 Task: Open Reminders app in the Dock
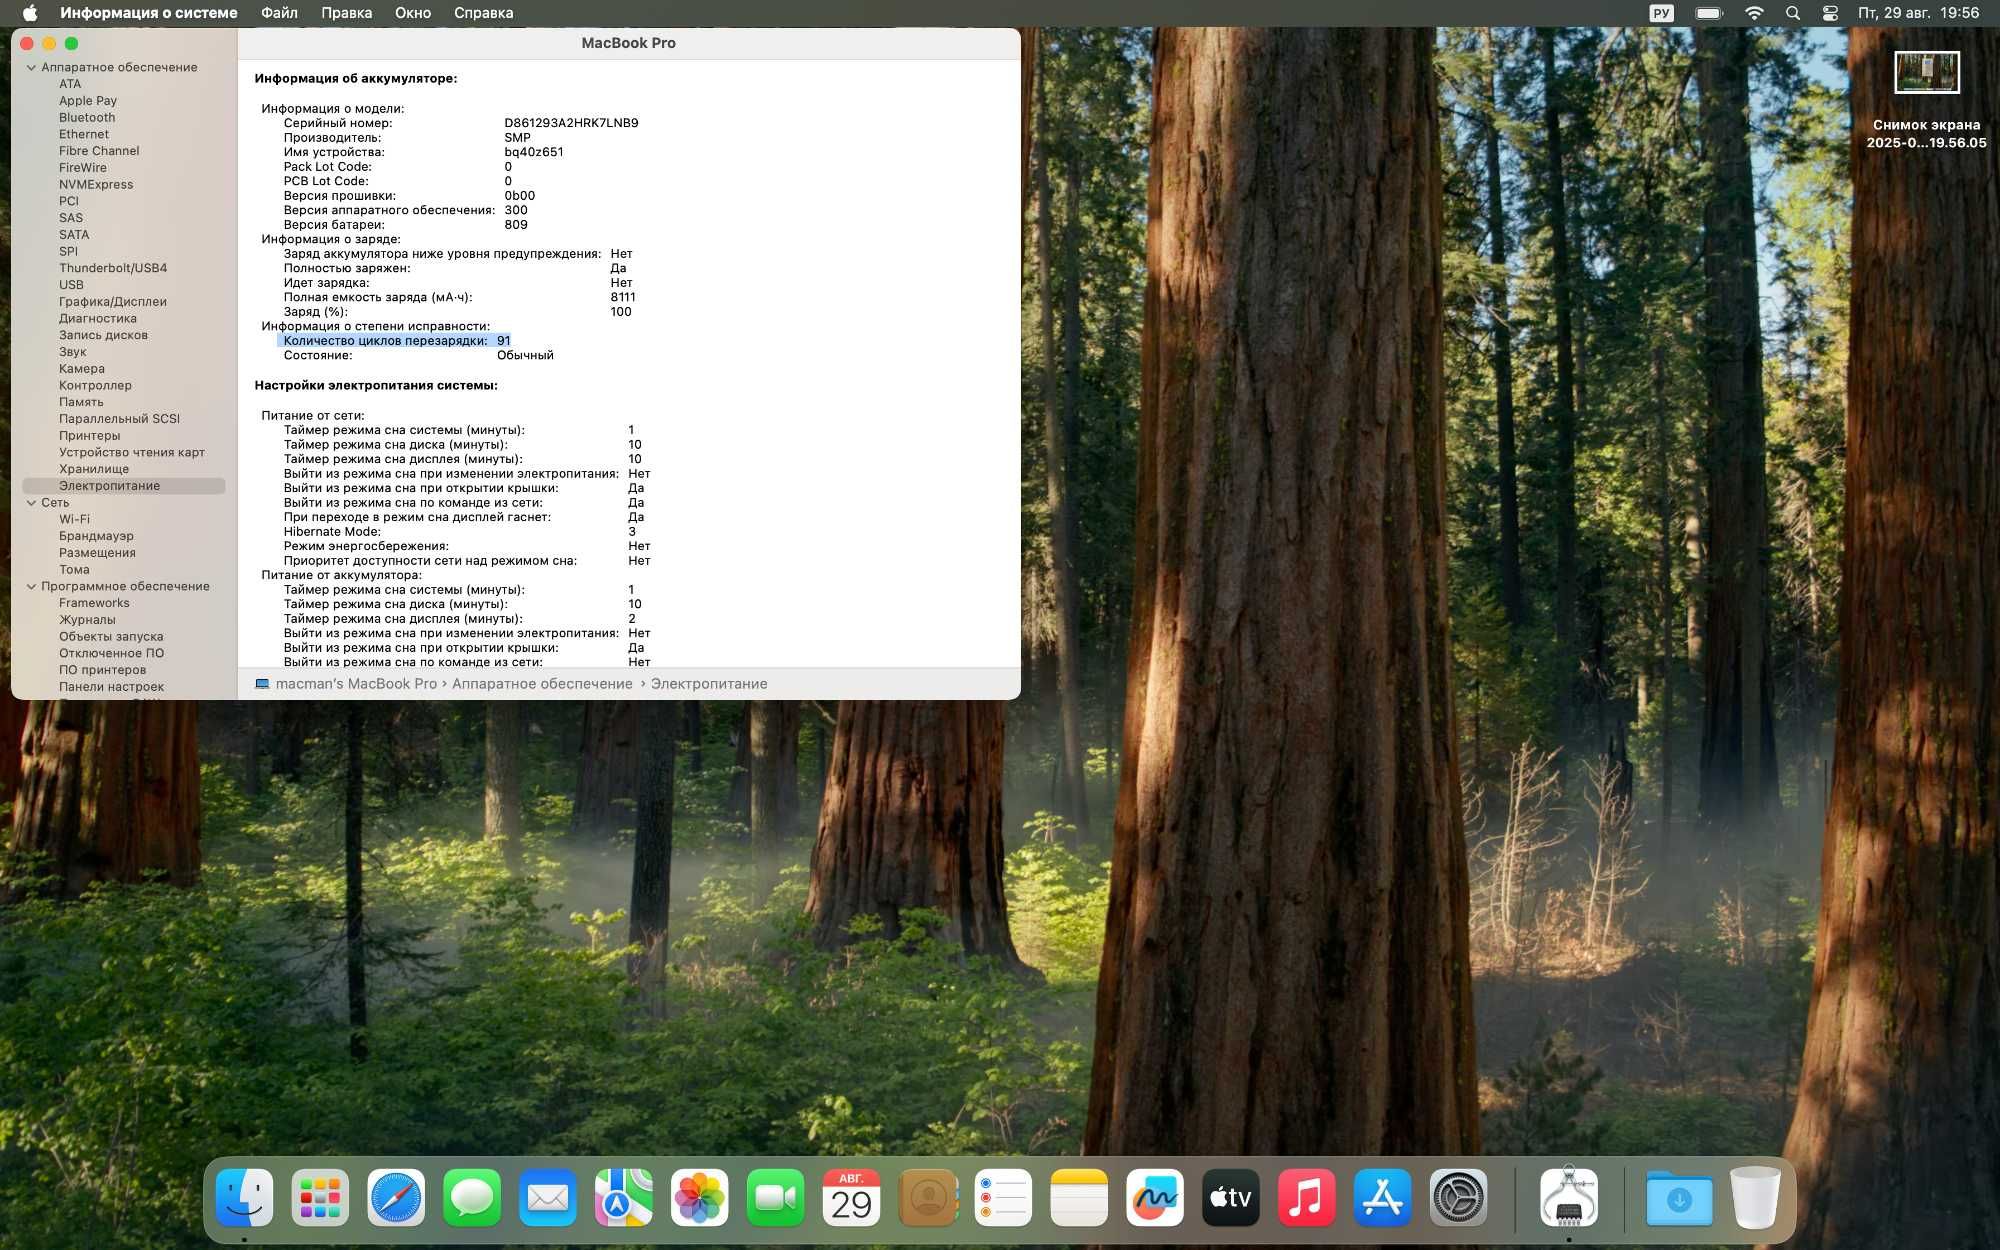pos(1003,1197)
